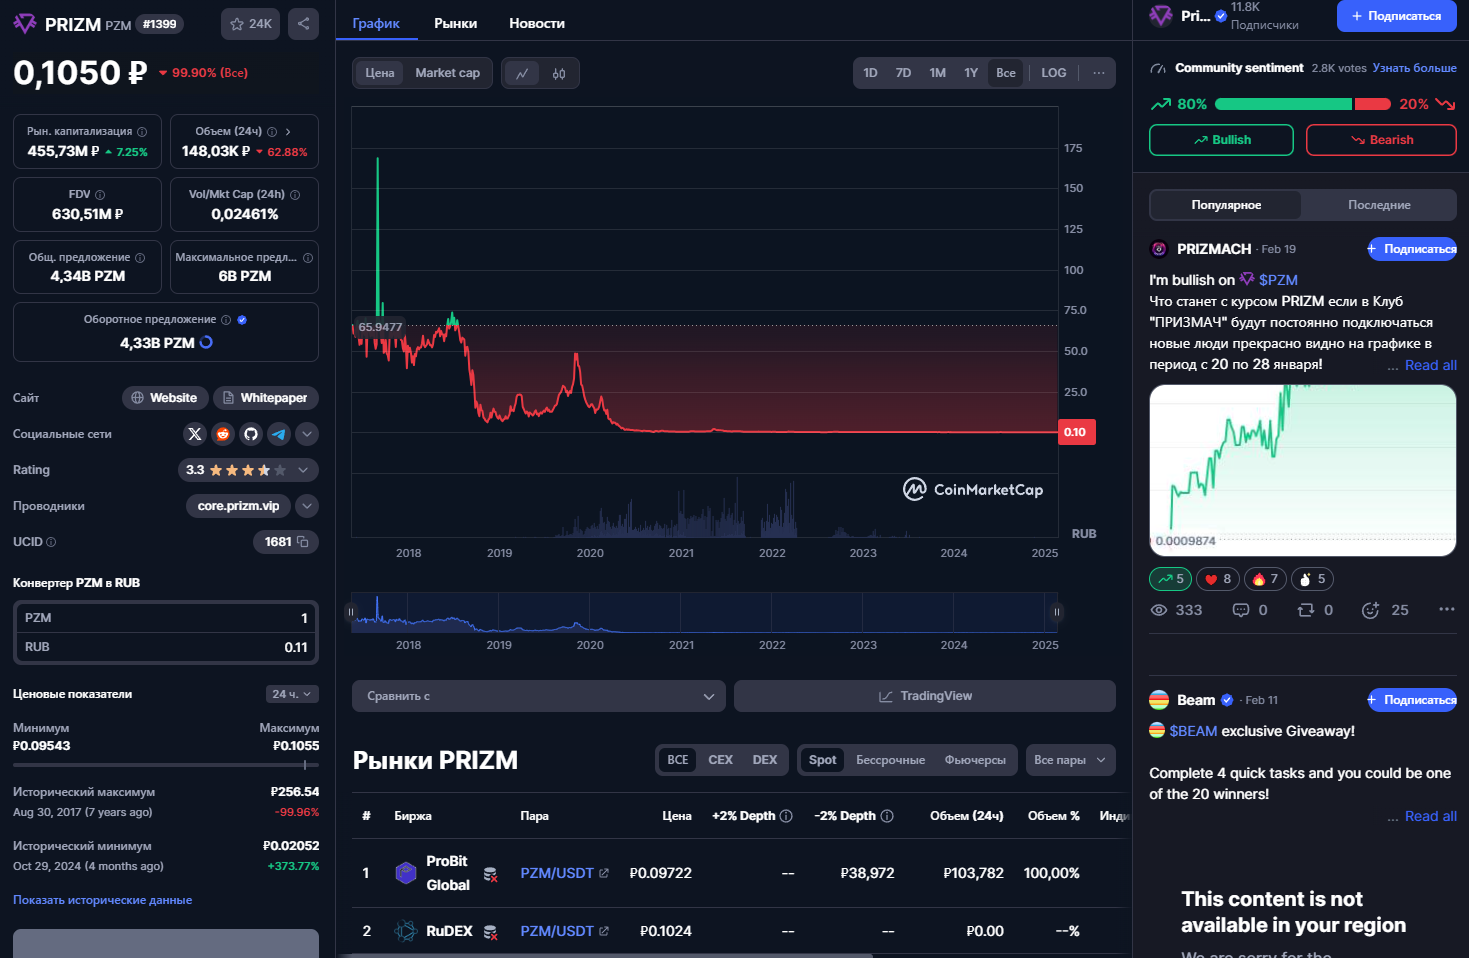Switch to the Рынки tab
This screenshot has height=958, width=1469.
pyautogui.click(x=455, y=23)
